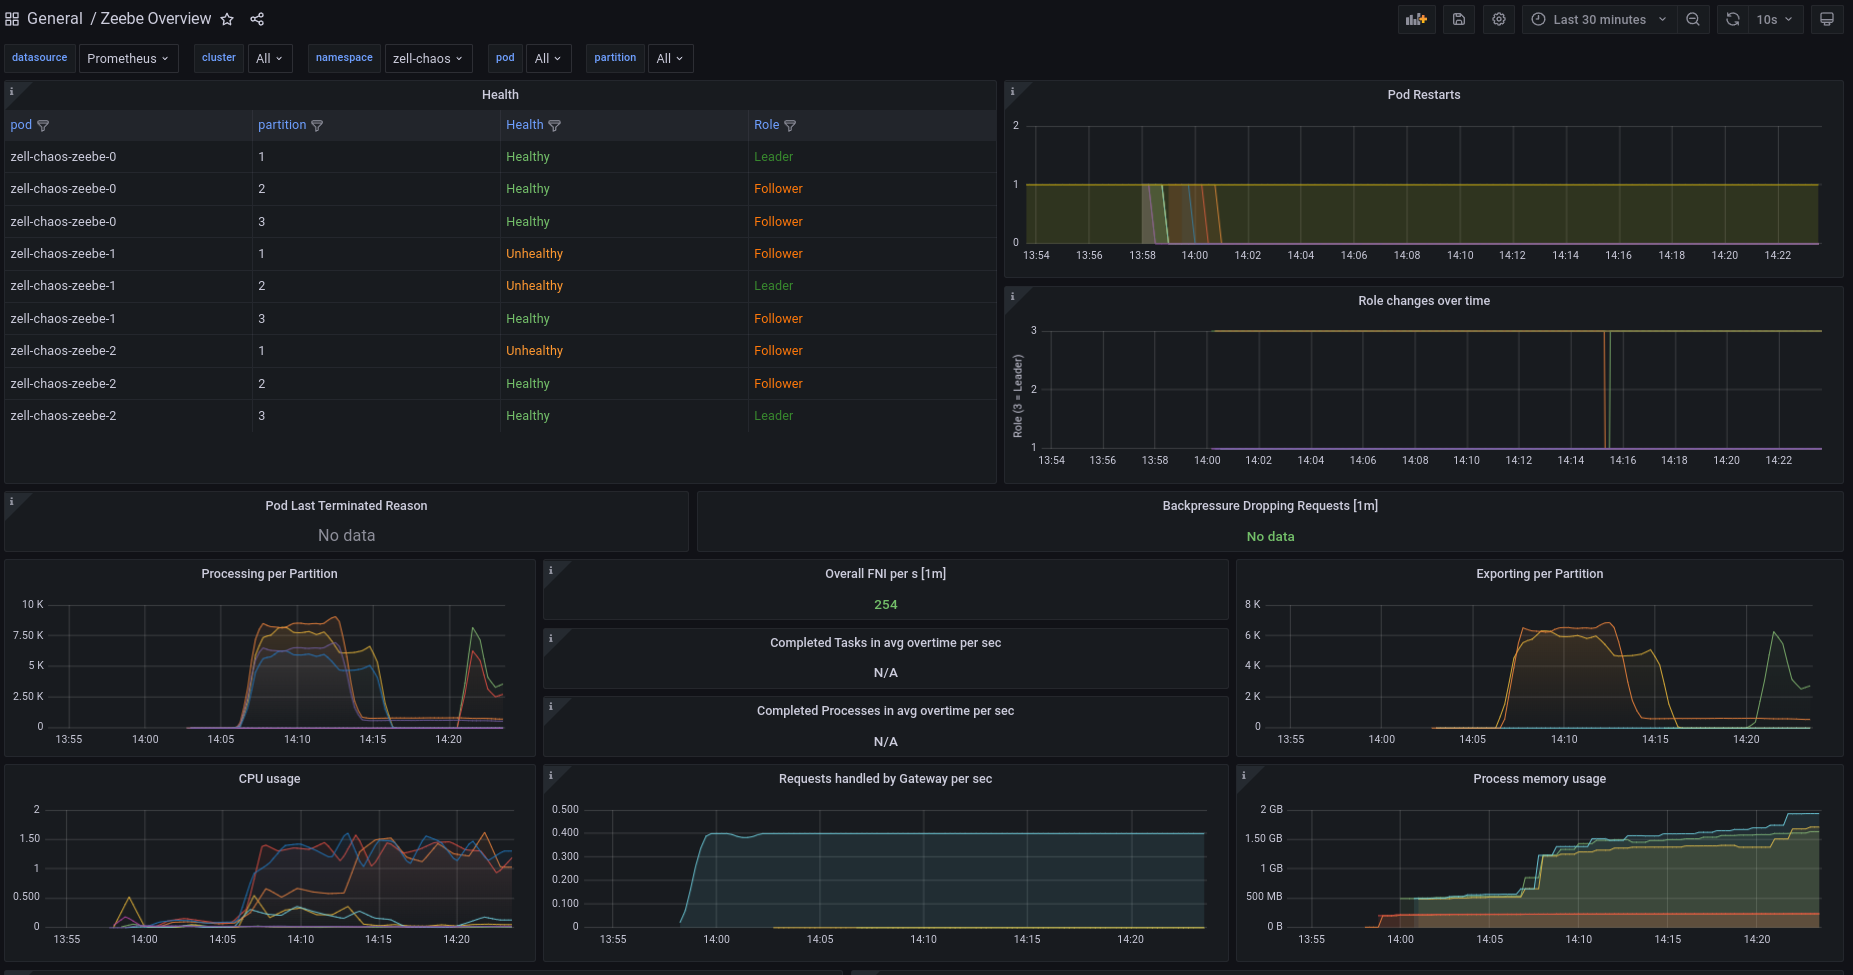
Task: Open Process memory usage title menu
Action: pyautogui.click(x=1539, y=779)
